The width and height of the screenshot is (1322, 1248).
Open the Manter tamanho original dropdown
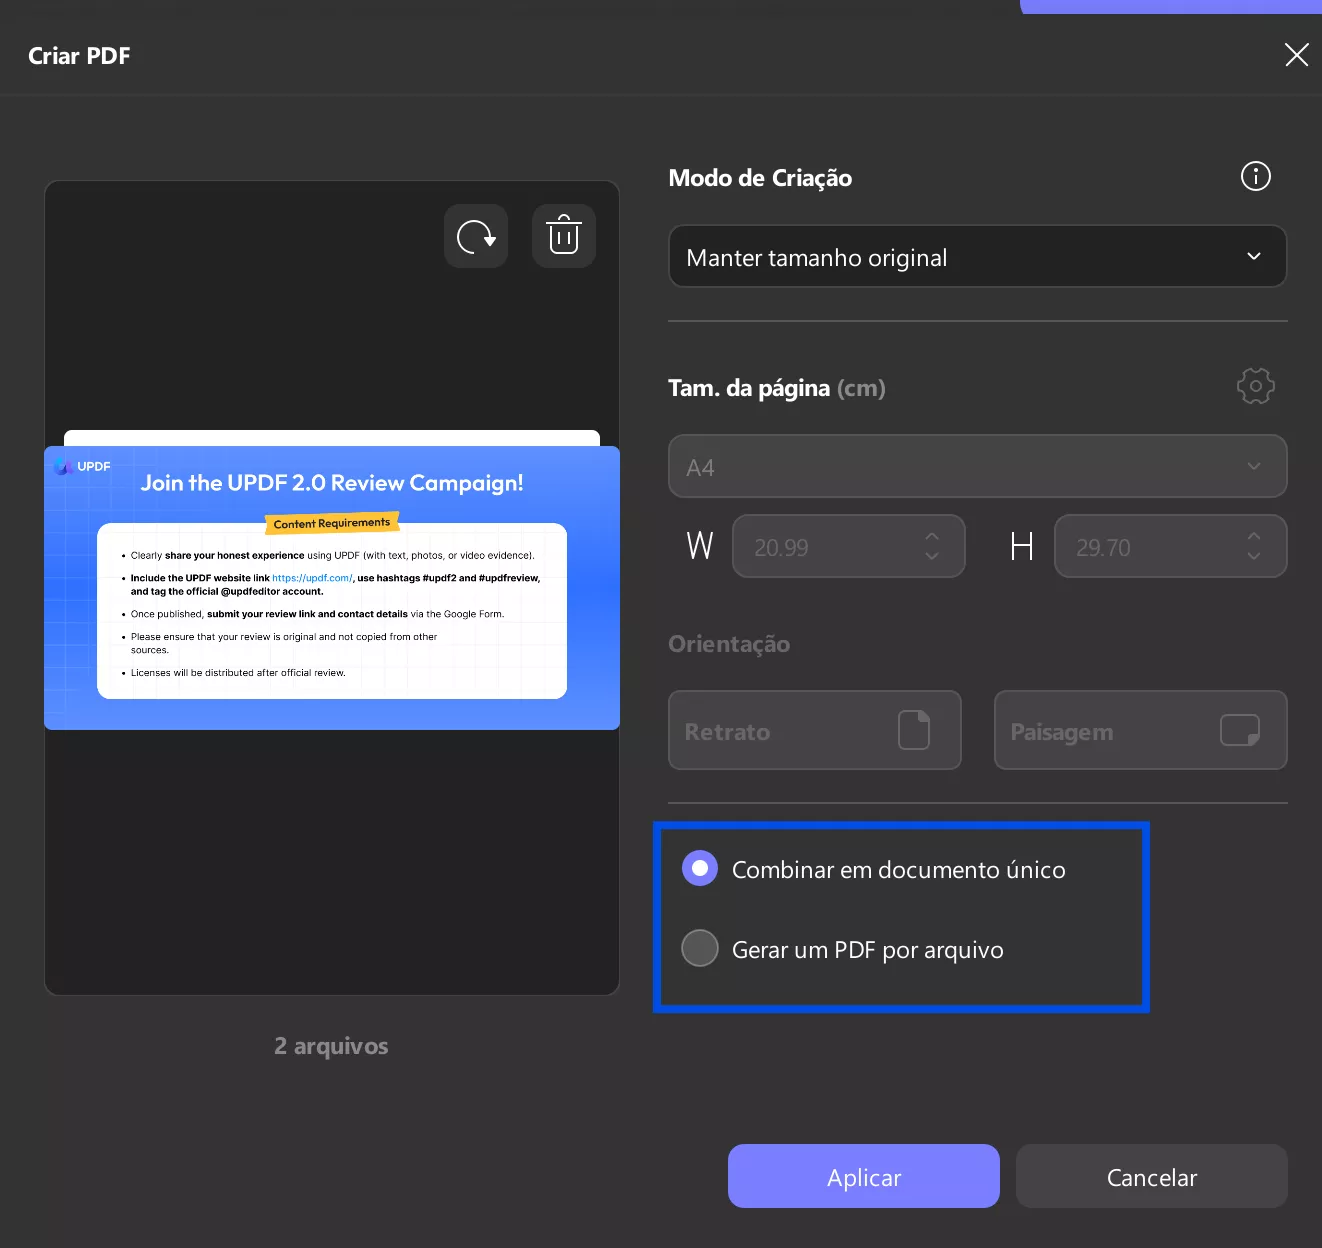pyautogui.click(x=977, y=256)
